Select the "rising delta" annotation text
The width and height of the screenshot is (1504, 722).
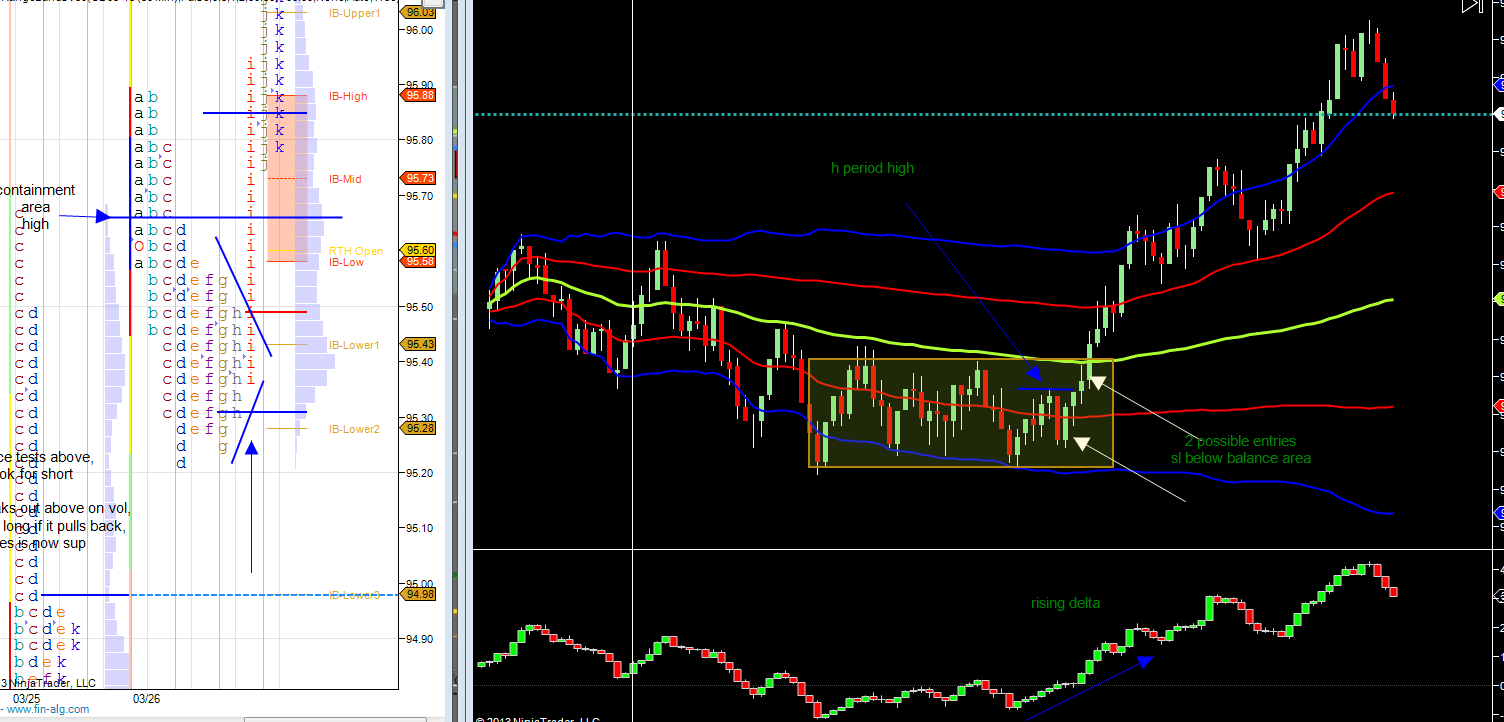(x=1066, y=603)
